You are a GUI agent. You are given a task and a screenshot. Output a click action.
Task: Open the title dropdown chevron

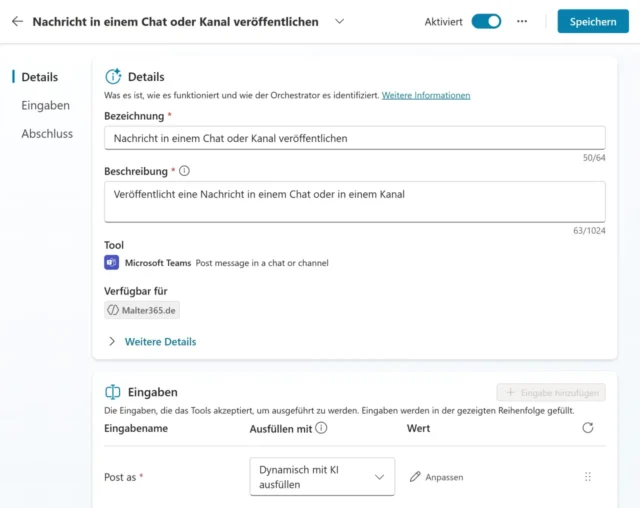click(339, 21)
